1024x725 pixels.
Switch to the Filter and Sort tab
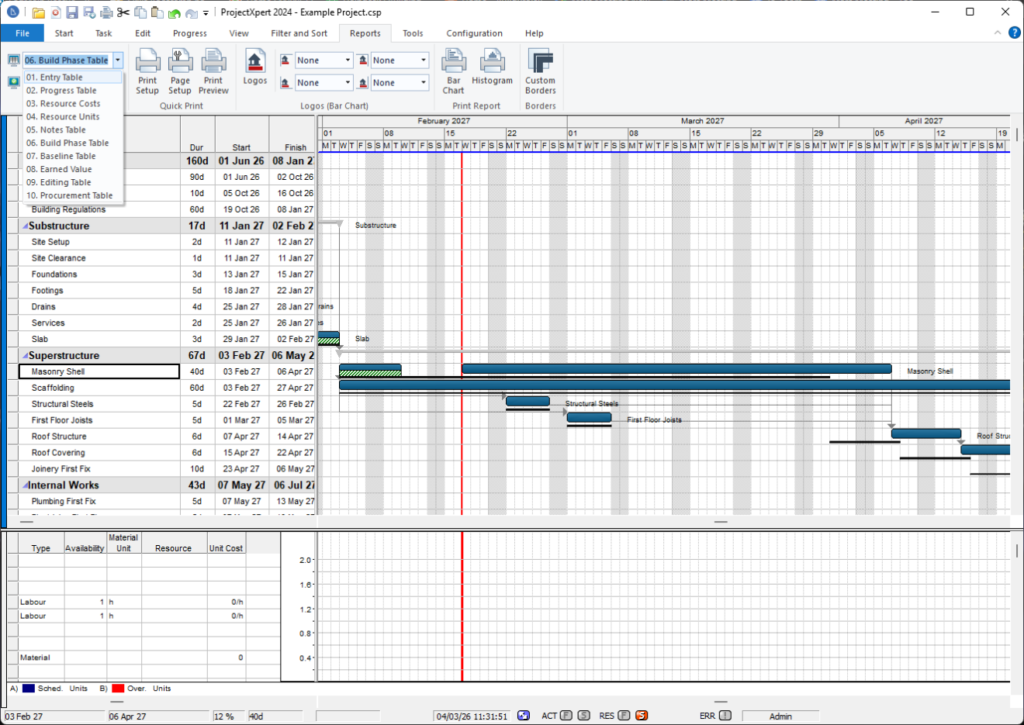coord(299,33)
